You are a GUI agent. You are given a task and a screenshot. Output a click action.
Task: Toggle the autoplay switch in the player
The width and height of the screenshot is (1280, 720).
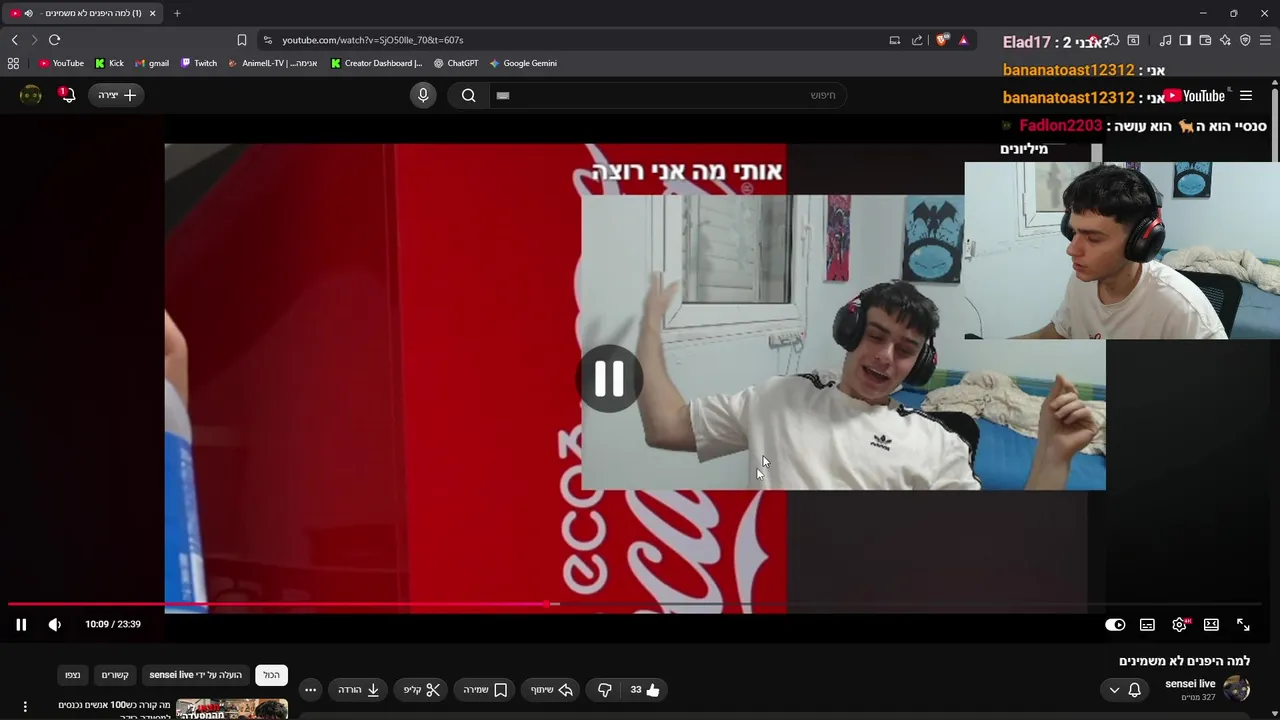[1115, 624]
